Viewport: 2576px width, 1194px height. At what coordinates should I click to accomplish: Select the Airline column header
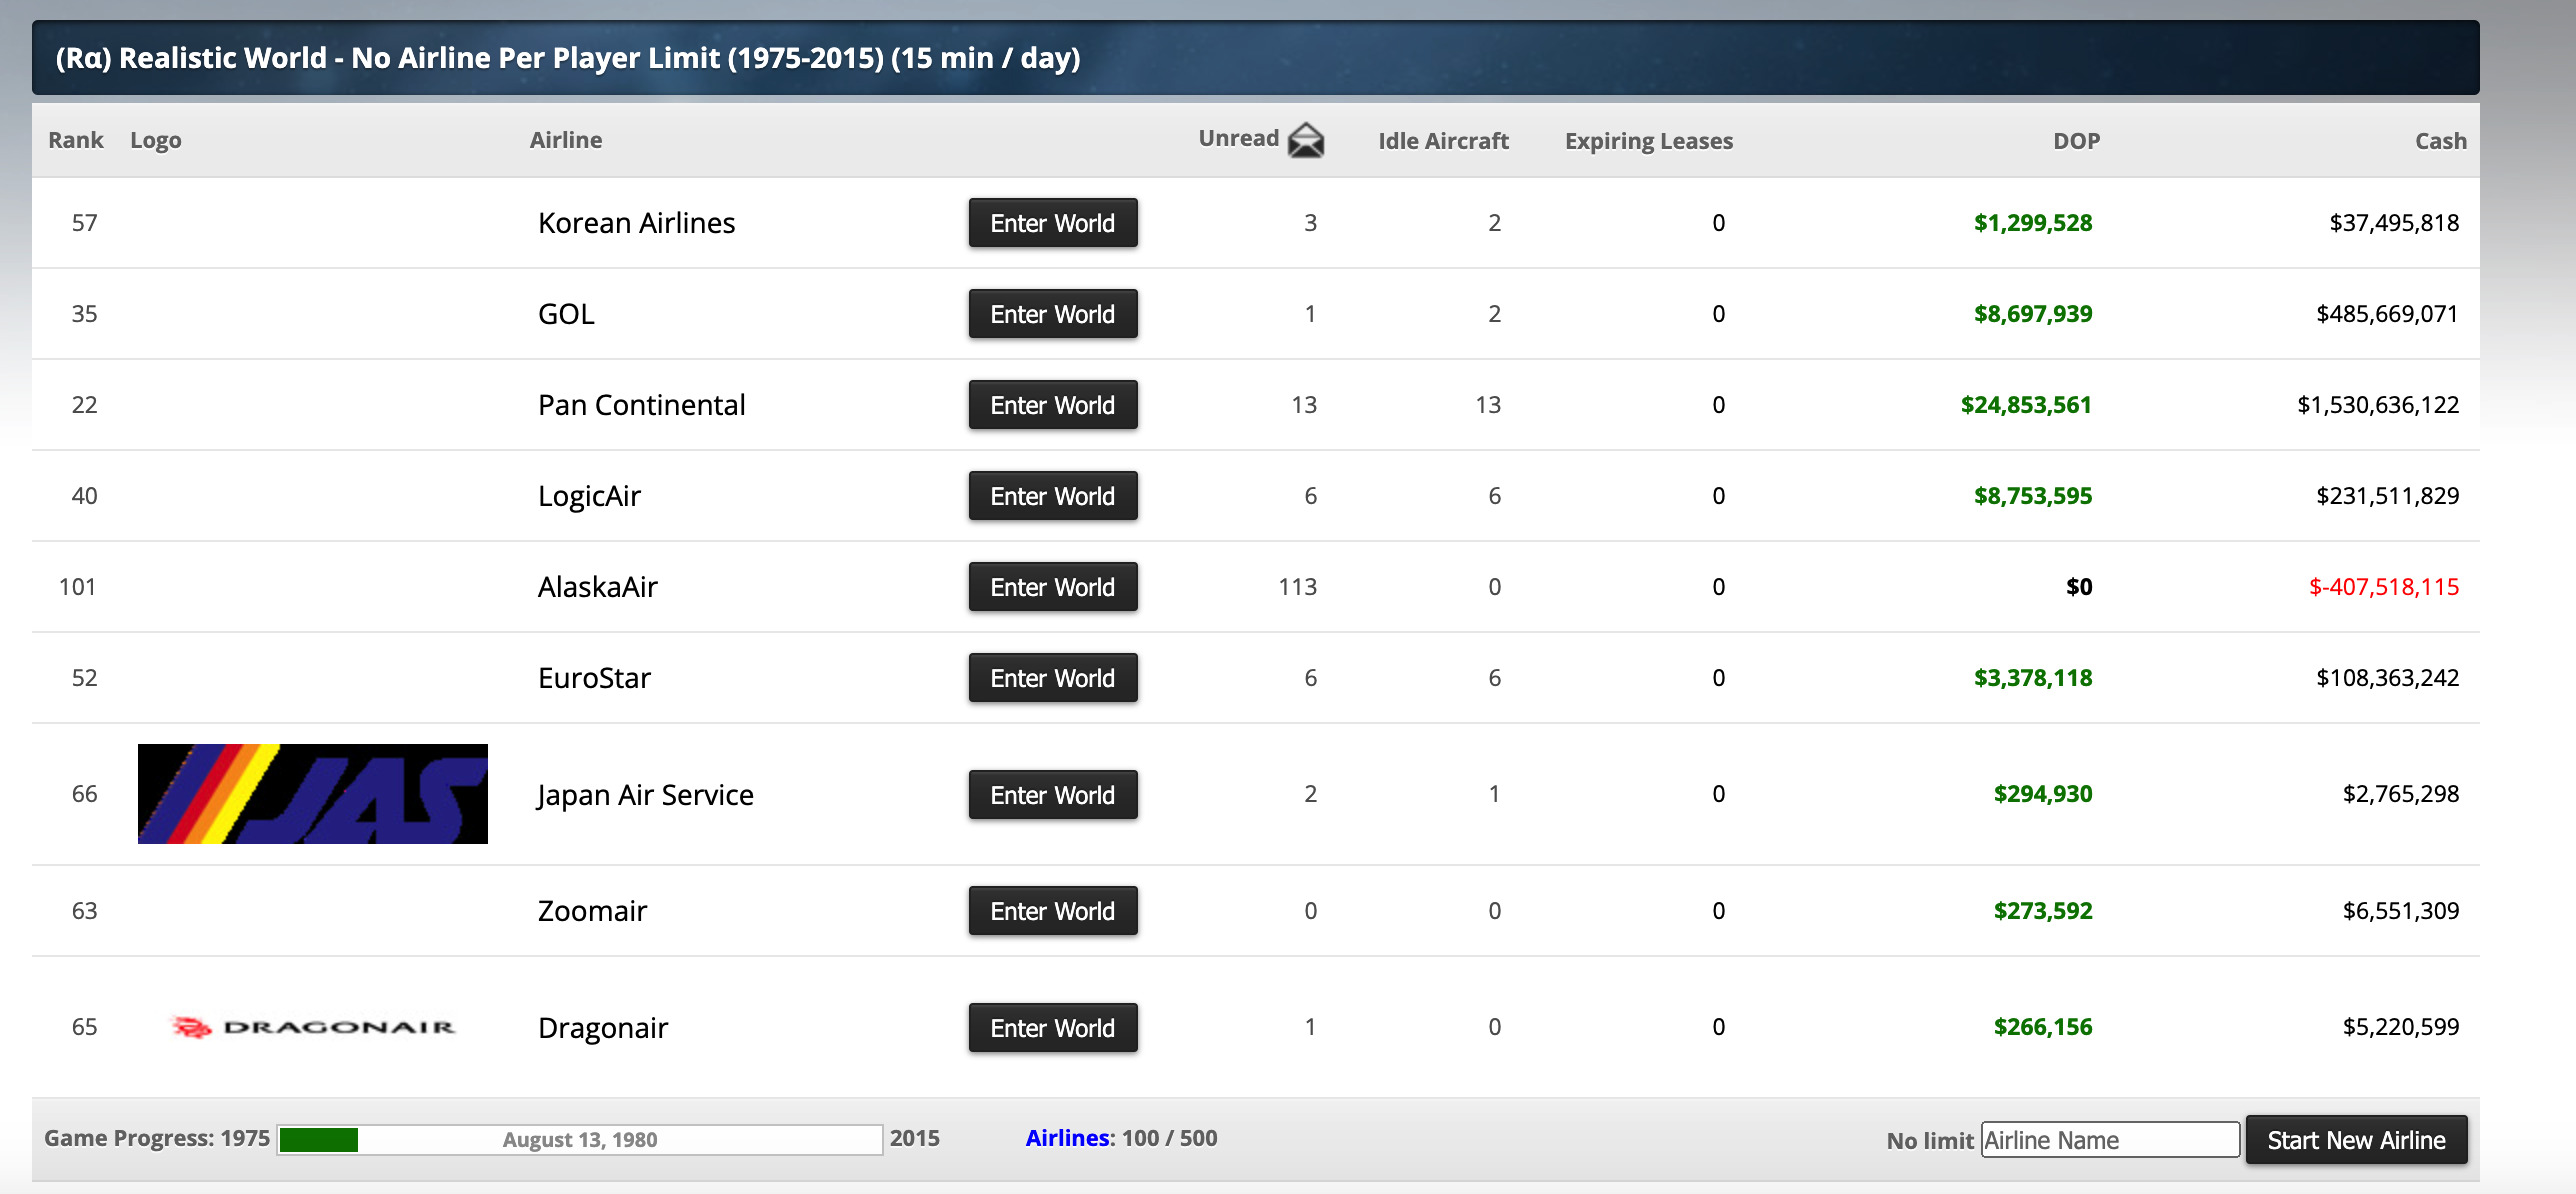pyautogui.click(x=566, y=140)
